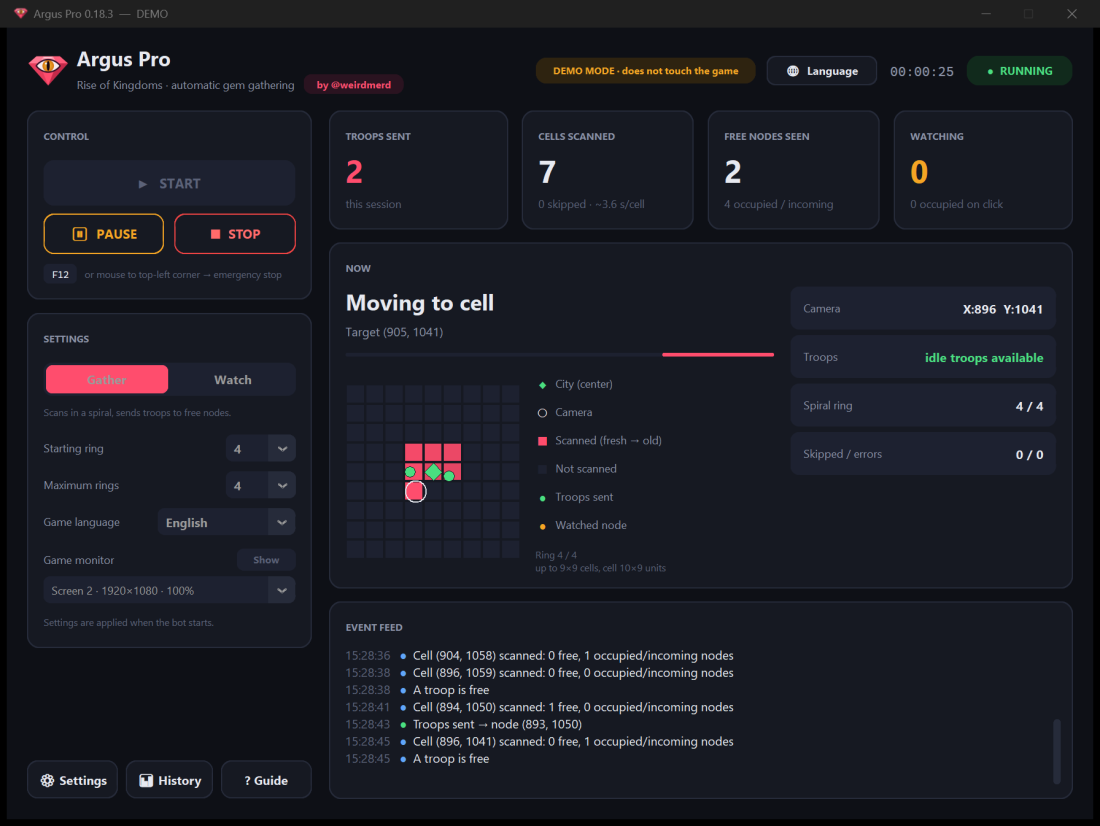Screen dimensions: 1100x826
Task: Open the Settings tab
Action: click(x=73, y=780)
